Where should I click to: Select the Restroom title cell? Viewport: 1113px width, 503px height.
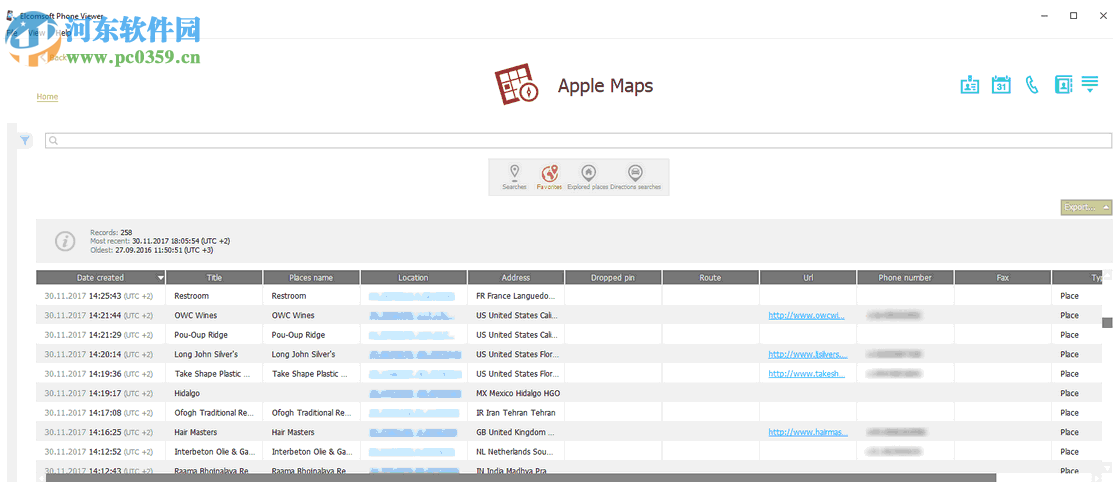click(214, 296)
